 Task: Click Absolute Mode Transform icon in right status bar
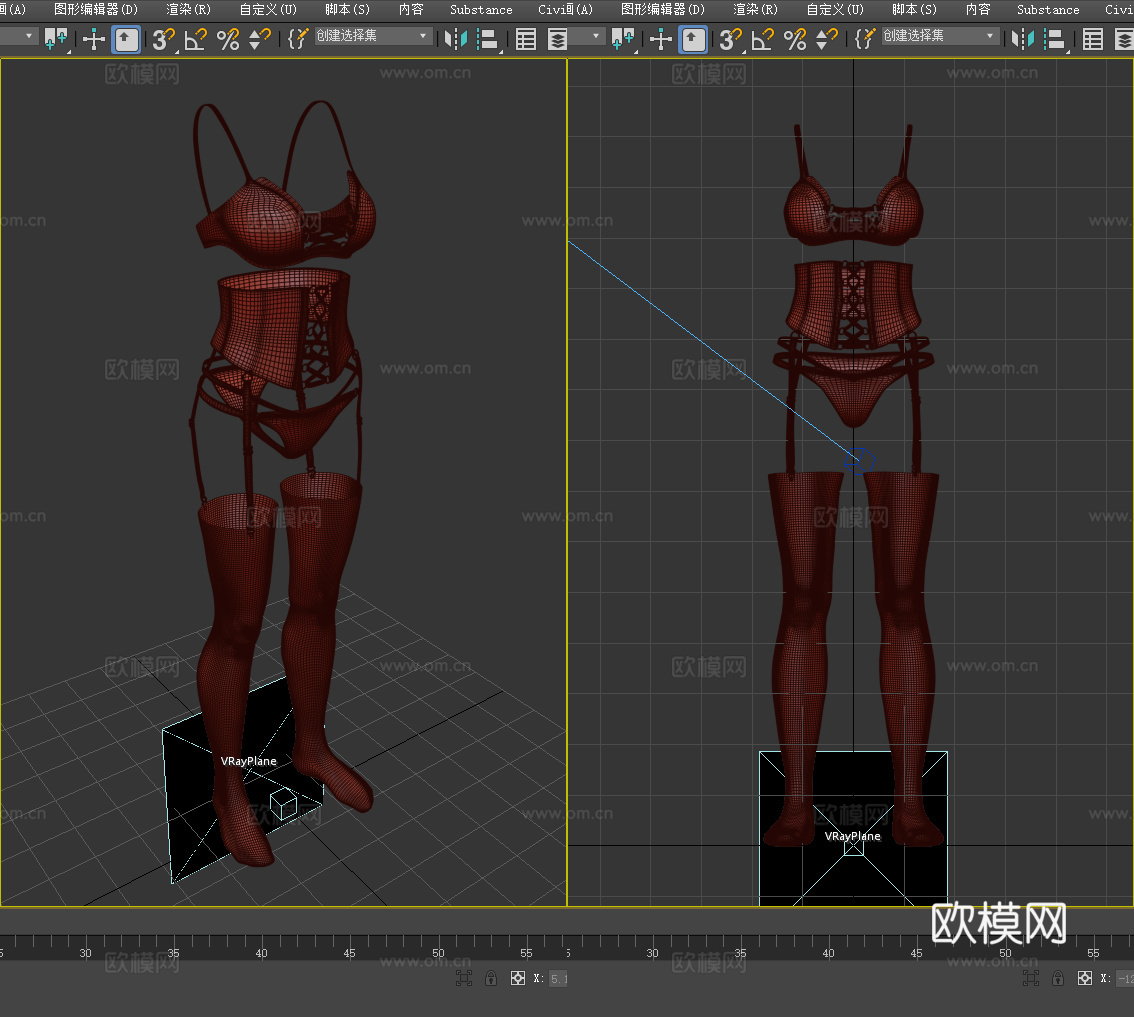pos(1085,978)
